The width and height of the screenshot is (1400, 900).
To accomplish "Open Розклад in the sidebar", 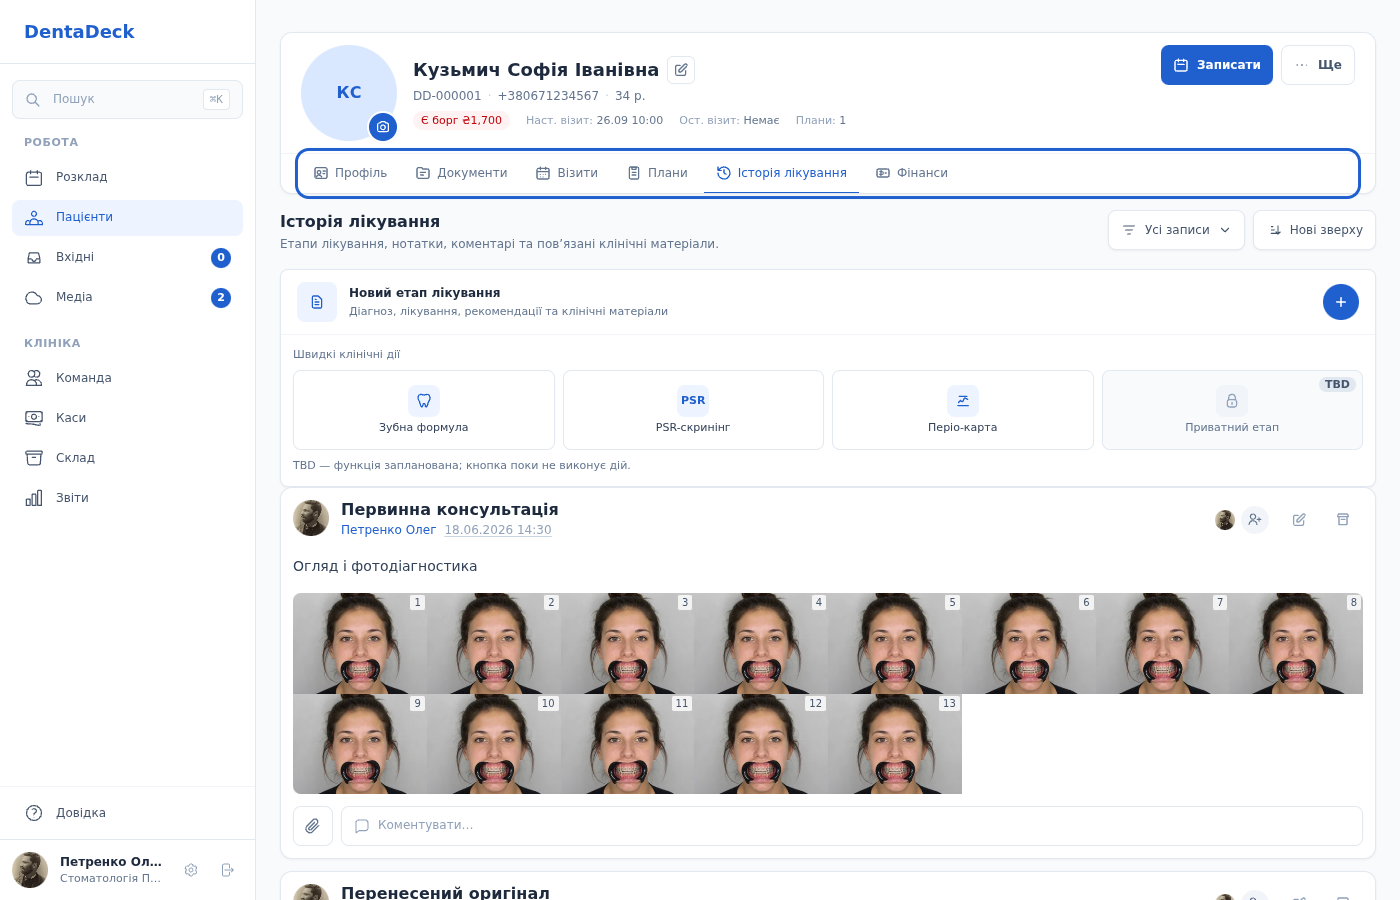I will 128,178.
